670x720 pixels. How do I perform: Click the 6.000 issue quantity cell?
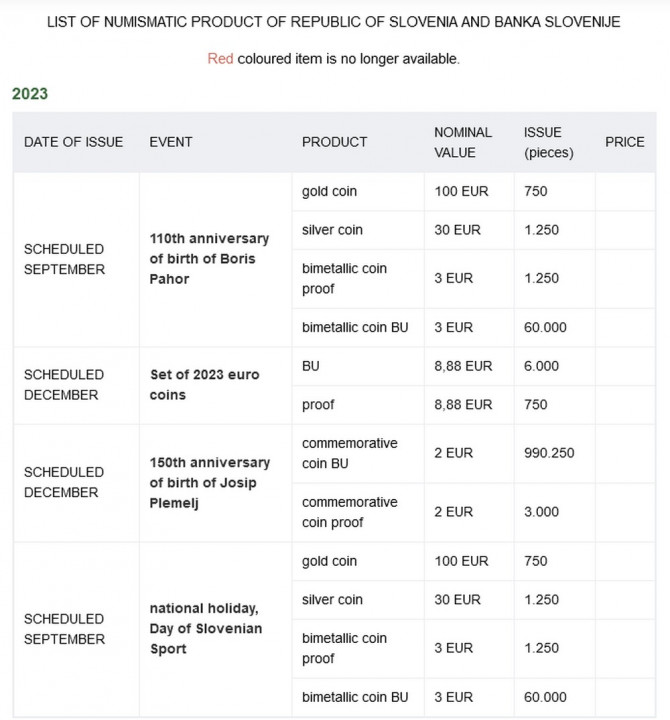pos(542,366)
